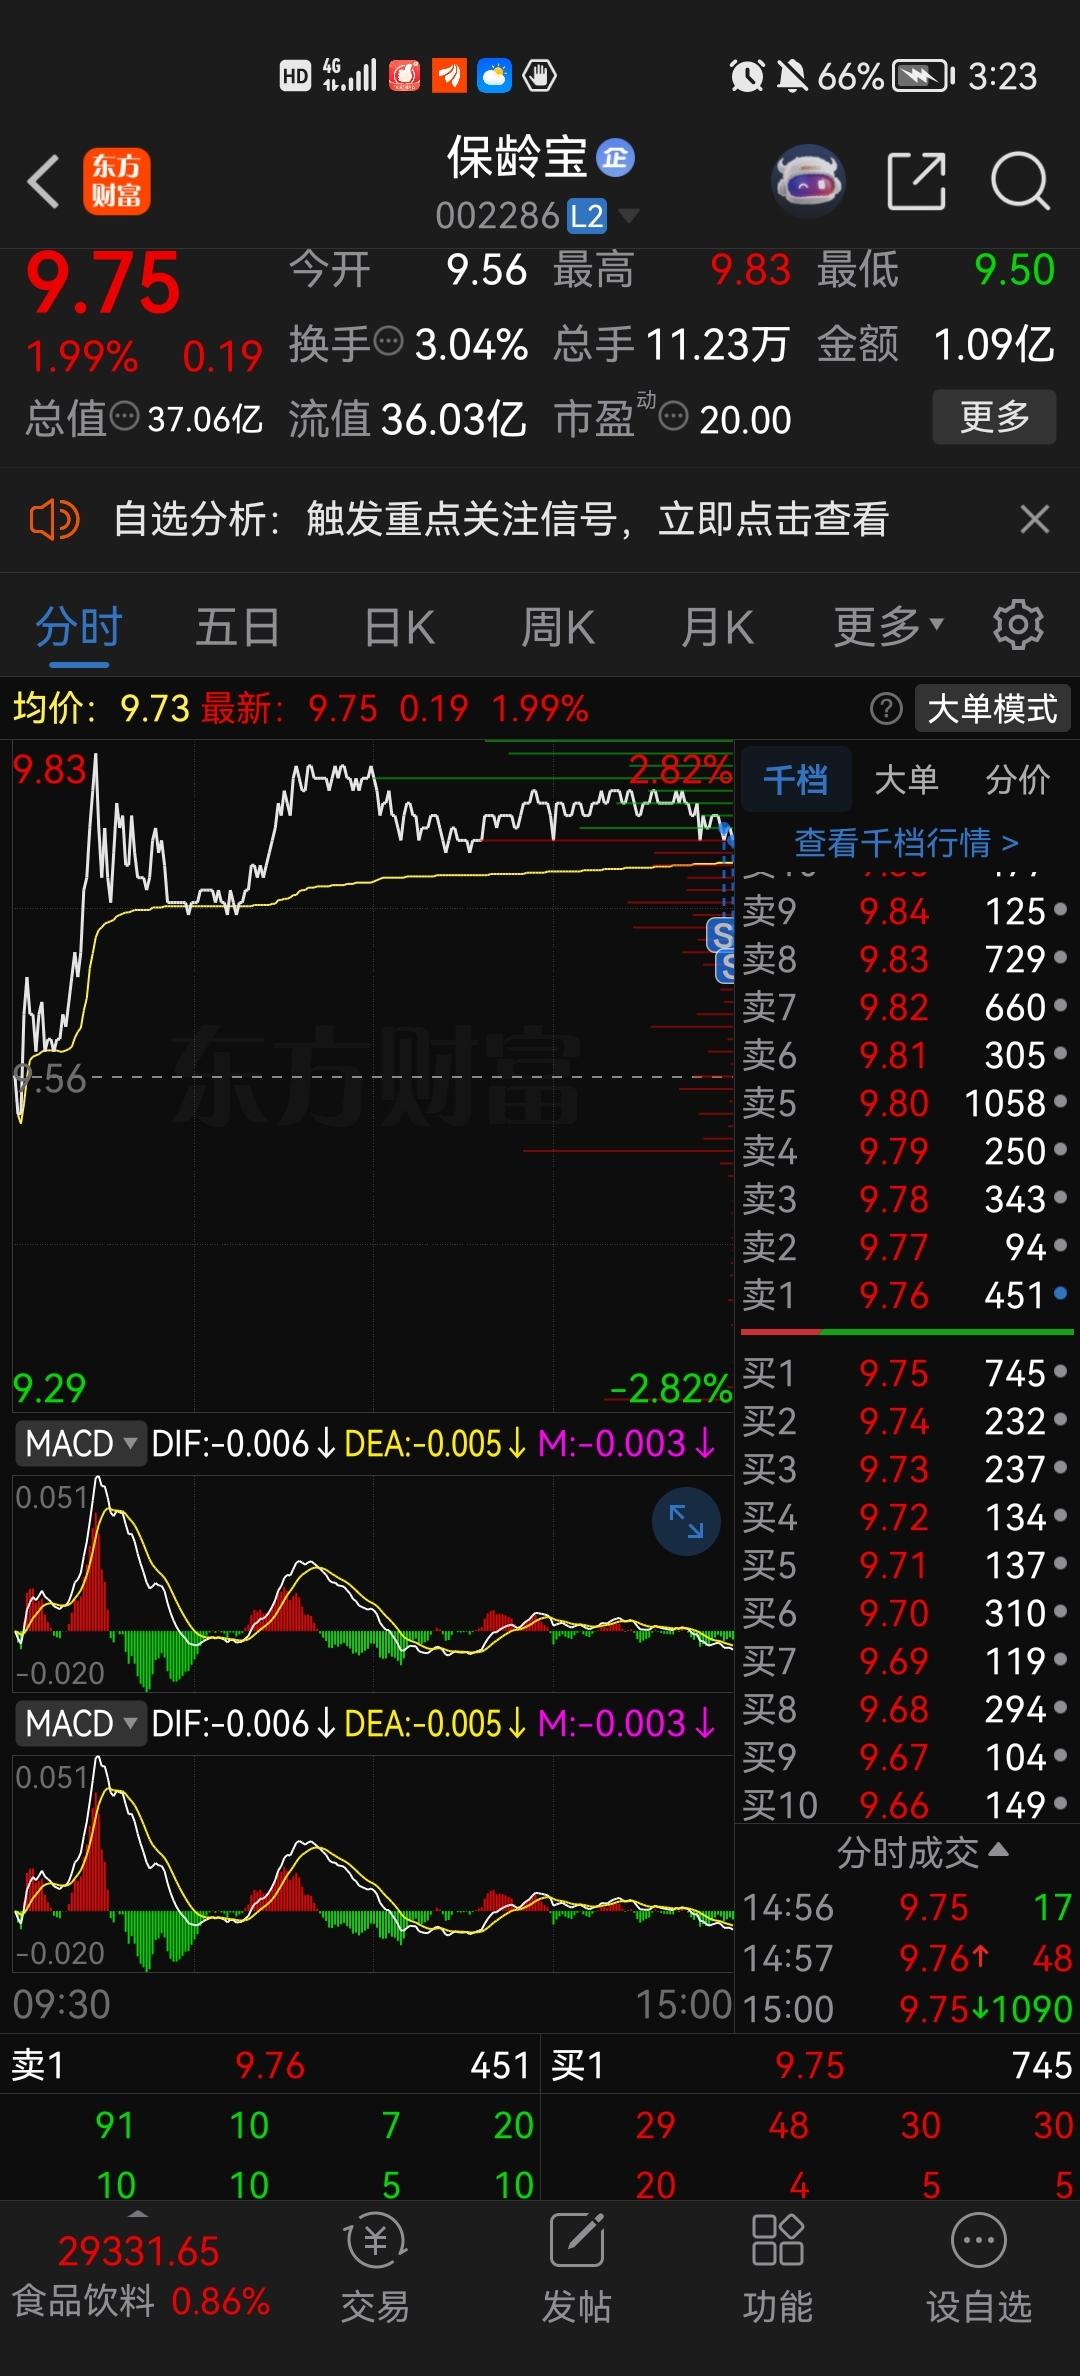Tap the 更多 quote details button
The image size is (1080, 2376).
point(994,416)
